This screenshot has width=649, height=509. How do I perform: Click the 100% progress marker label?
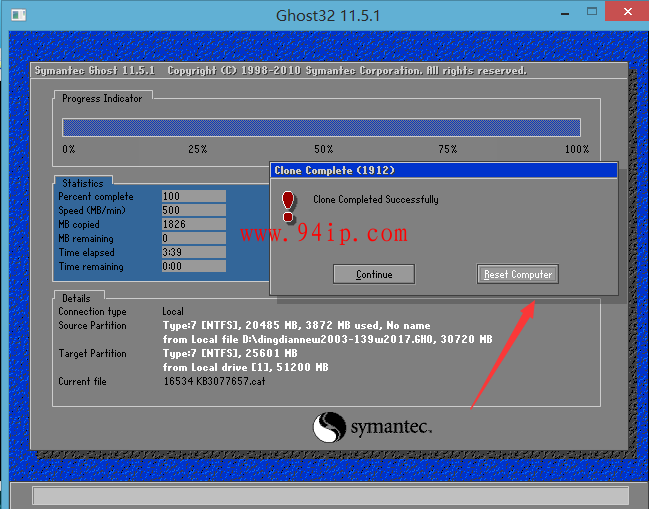pyautogui.click(x=577, y=149)
